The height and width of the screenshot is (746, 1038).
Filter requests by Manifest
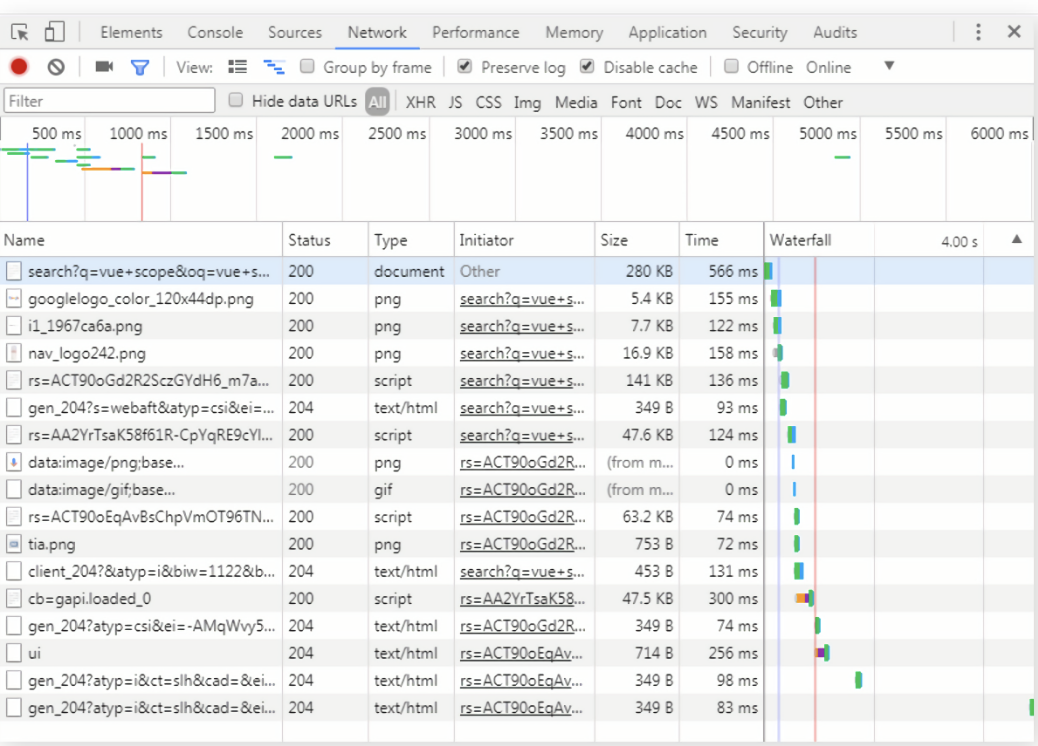tap(761, 103)
